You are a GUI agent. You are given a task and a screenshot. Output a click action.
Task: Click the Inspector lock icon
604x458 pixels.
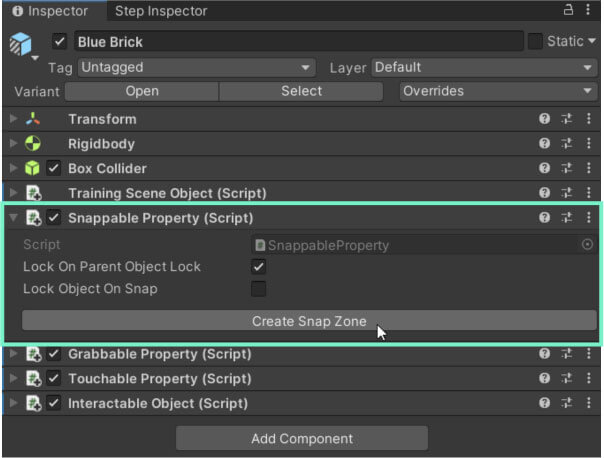tap(569, 11)
